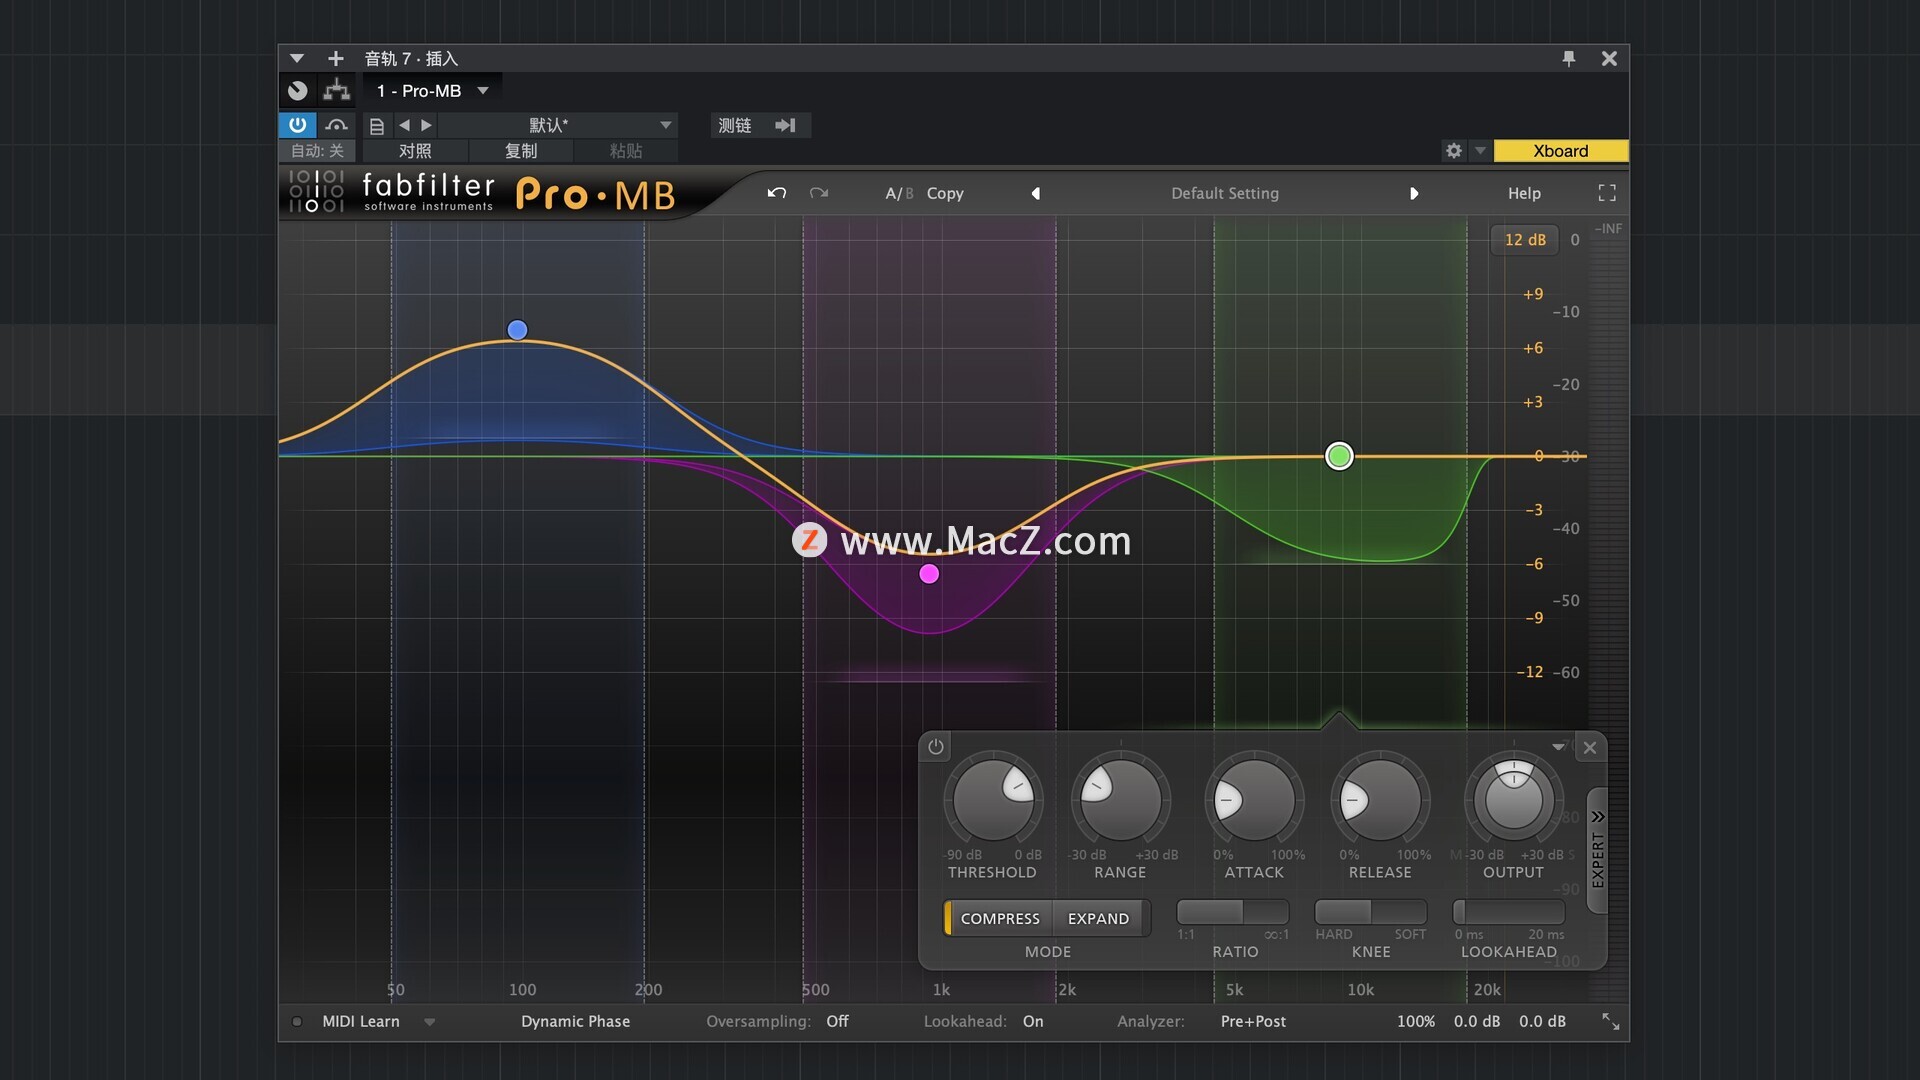Image resolution: width=1920 pixels, height=1080 pixels.
Task: Click the yellow Xboard button
Action: pos(1561,151)
